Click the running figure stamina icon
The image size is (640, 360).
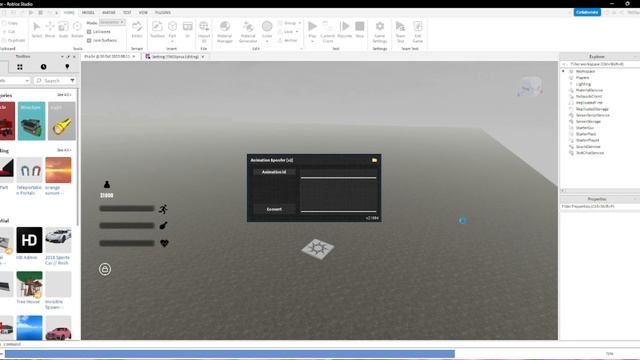pos(163,209)
